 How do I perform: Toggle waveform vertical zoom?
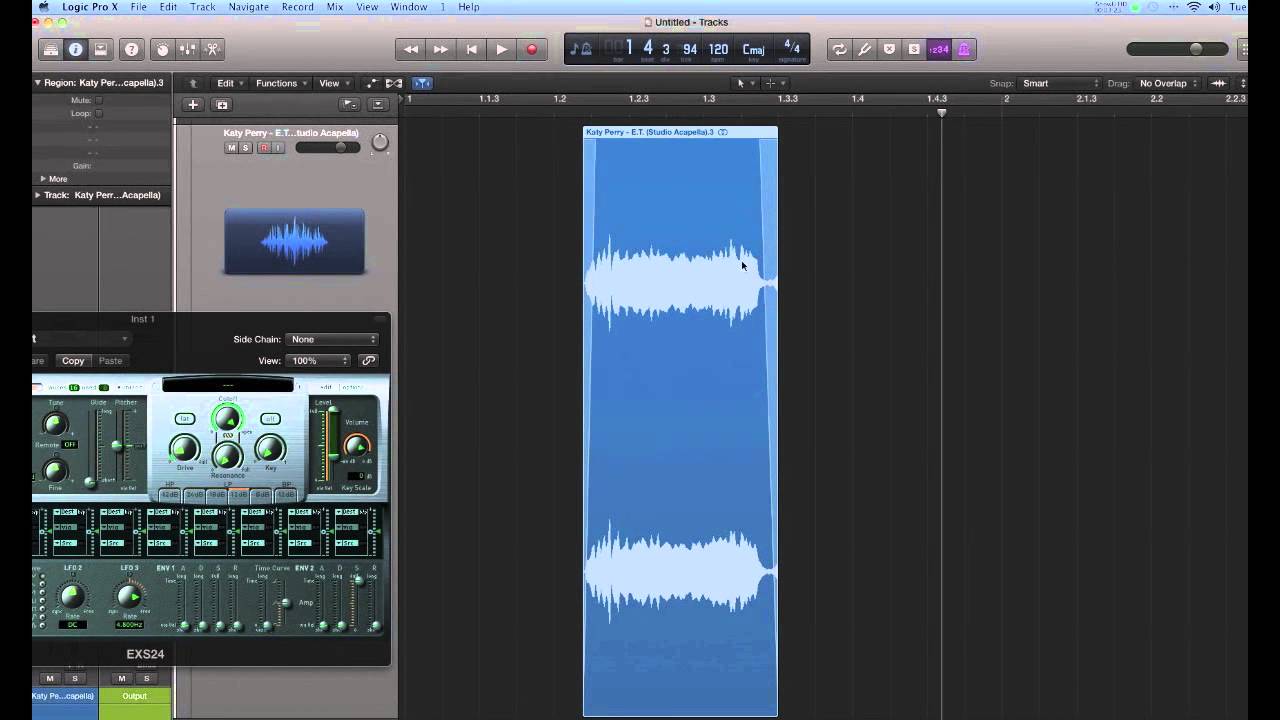coord(1218,83)
